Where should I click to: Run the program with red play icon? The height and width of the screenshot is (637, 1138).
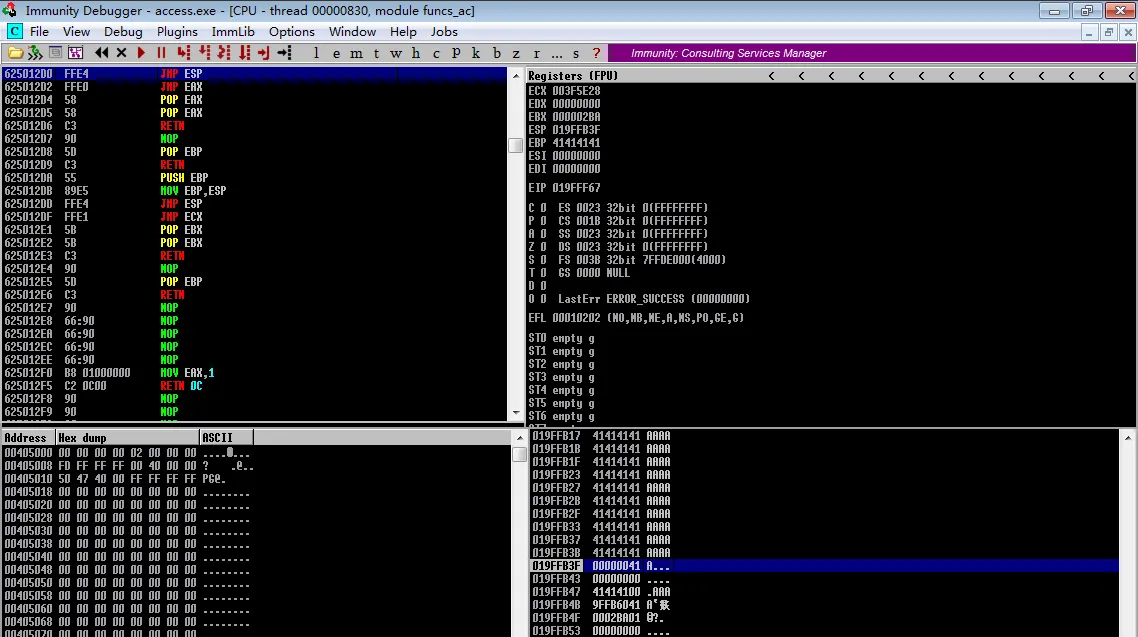point(142,53)
